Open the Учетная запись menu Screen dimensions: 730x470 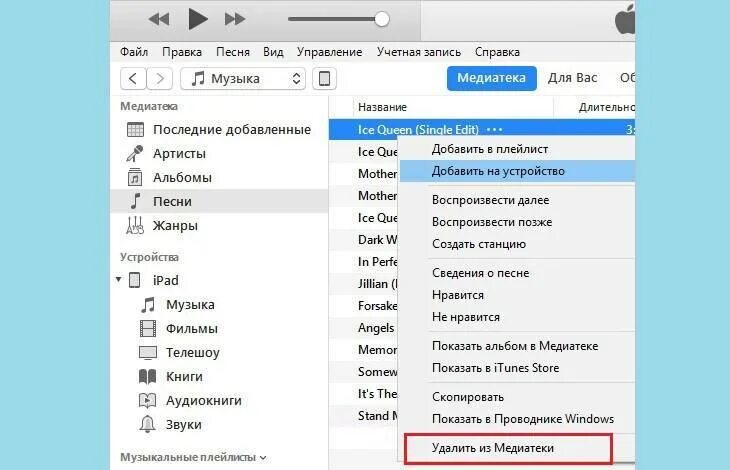[x=419, y=52]
